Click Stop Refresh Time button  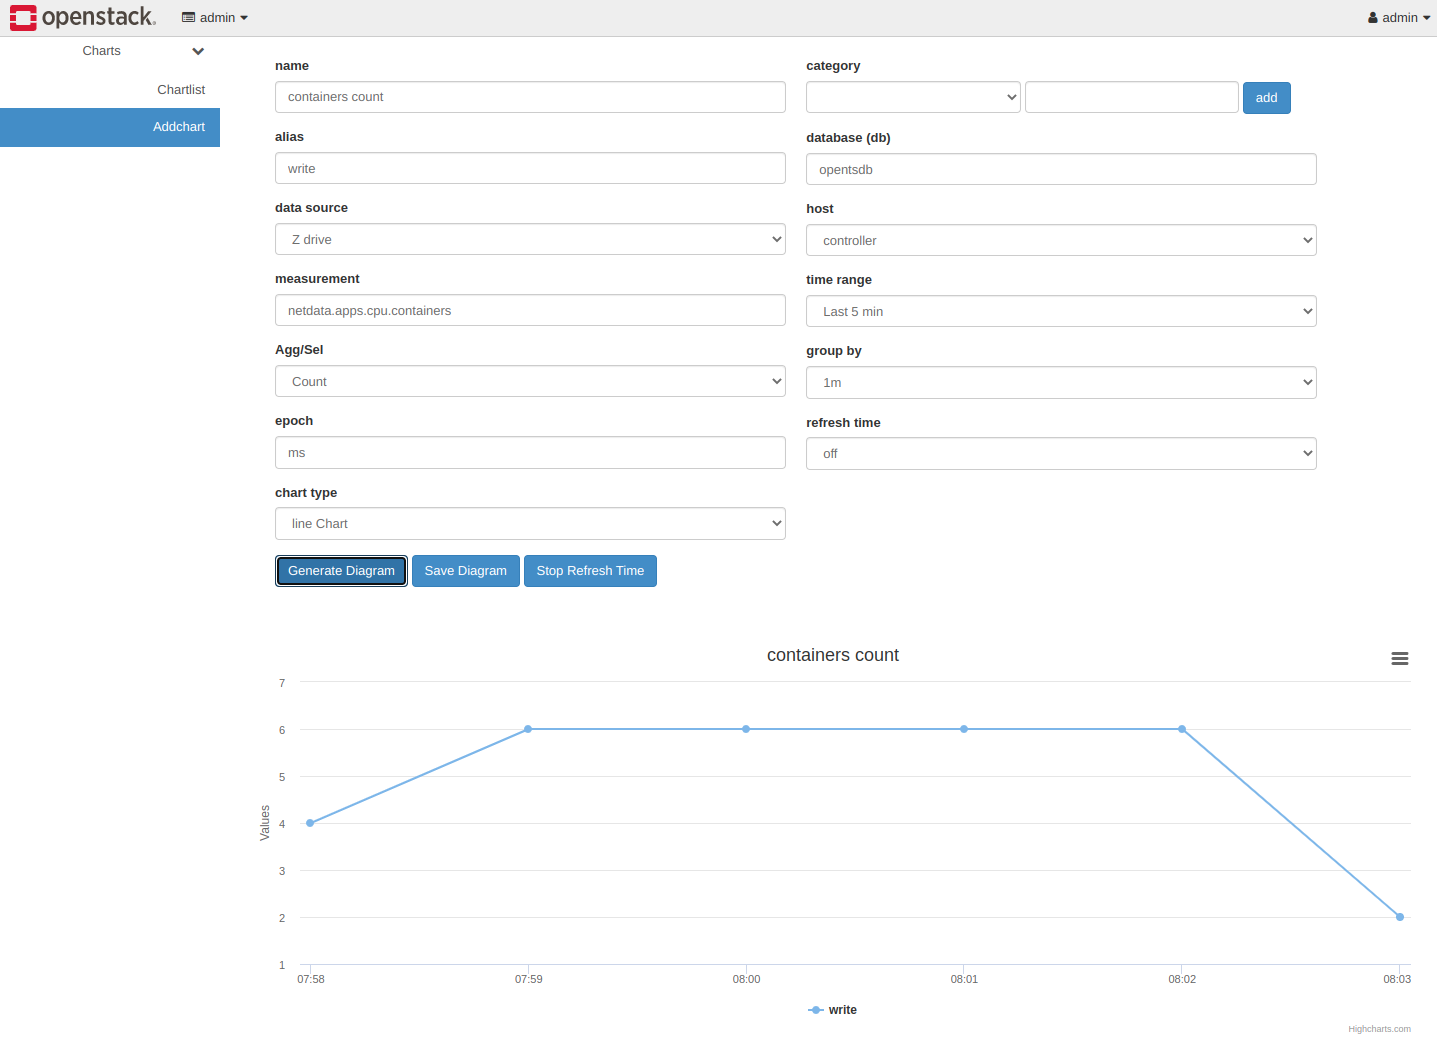tap(590, 571)
